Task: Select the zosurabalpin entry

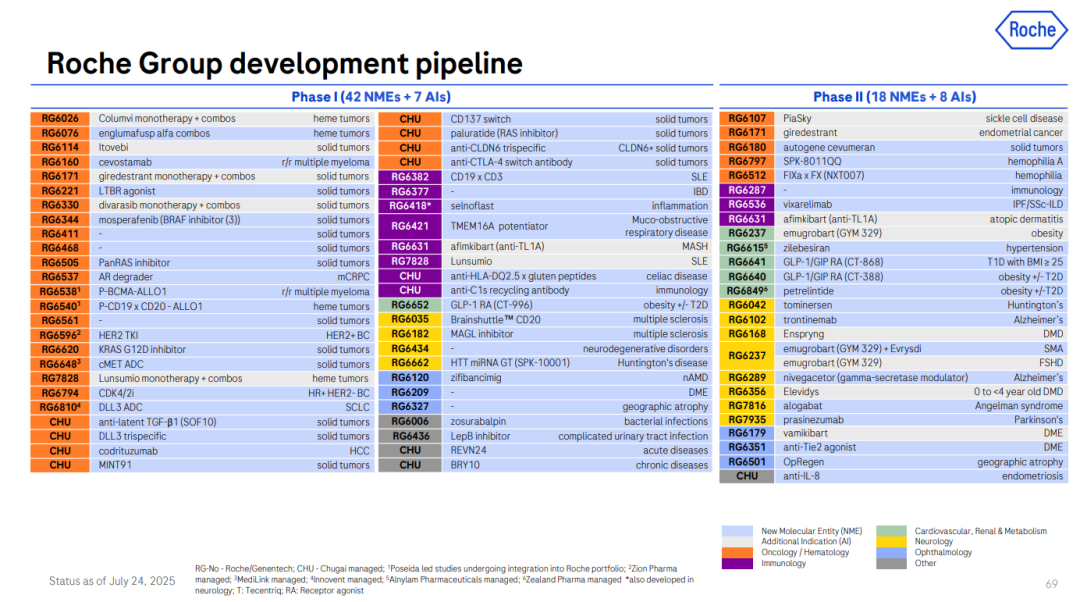Action: coord(478,422)
